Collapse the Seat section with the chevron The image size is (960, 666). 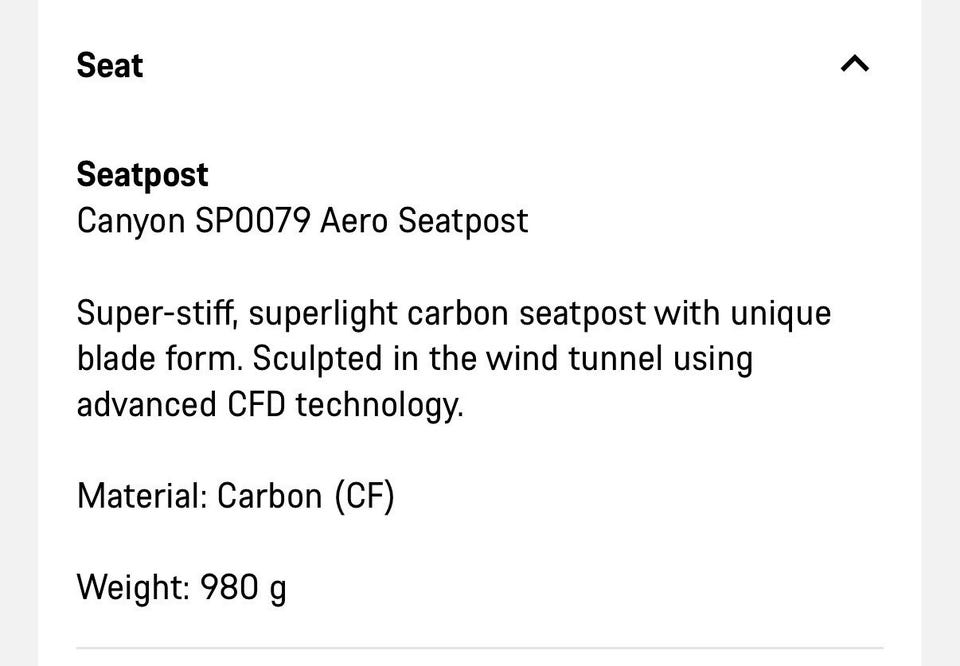855,64
